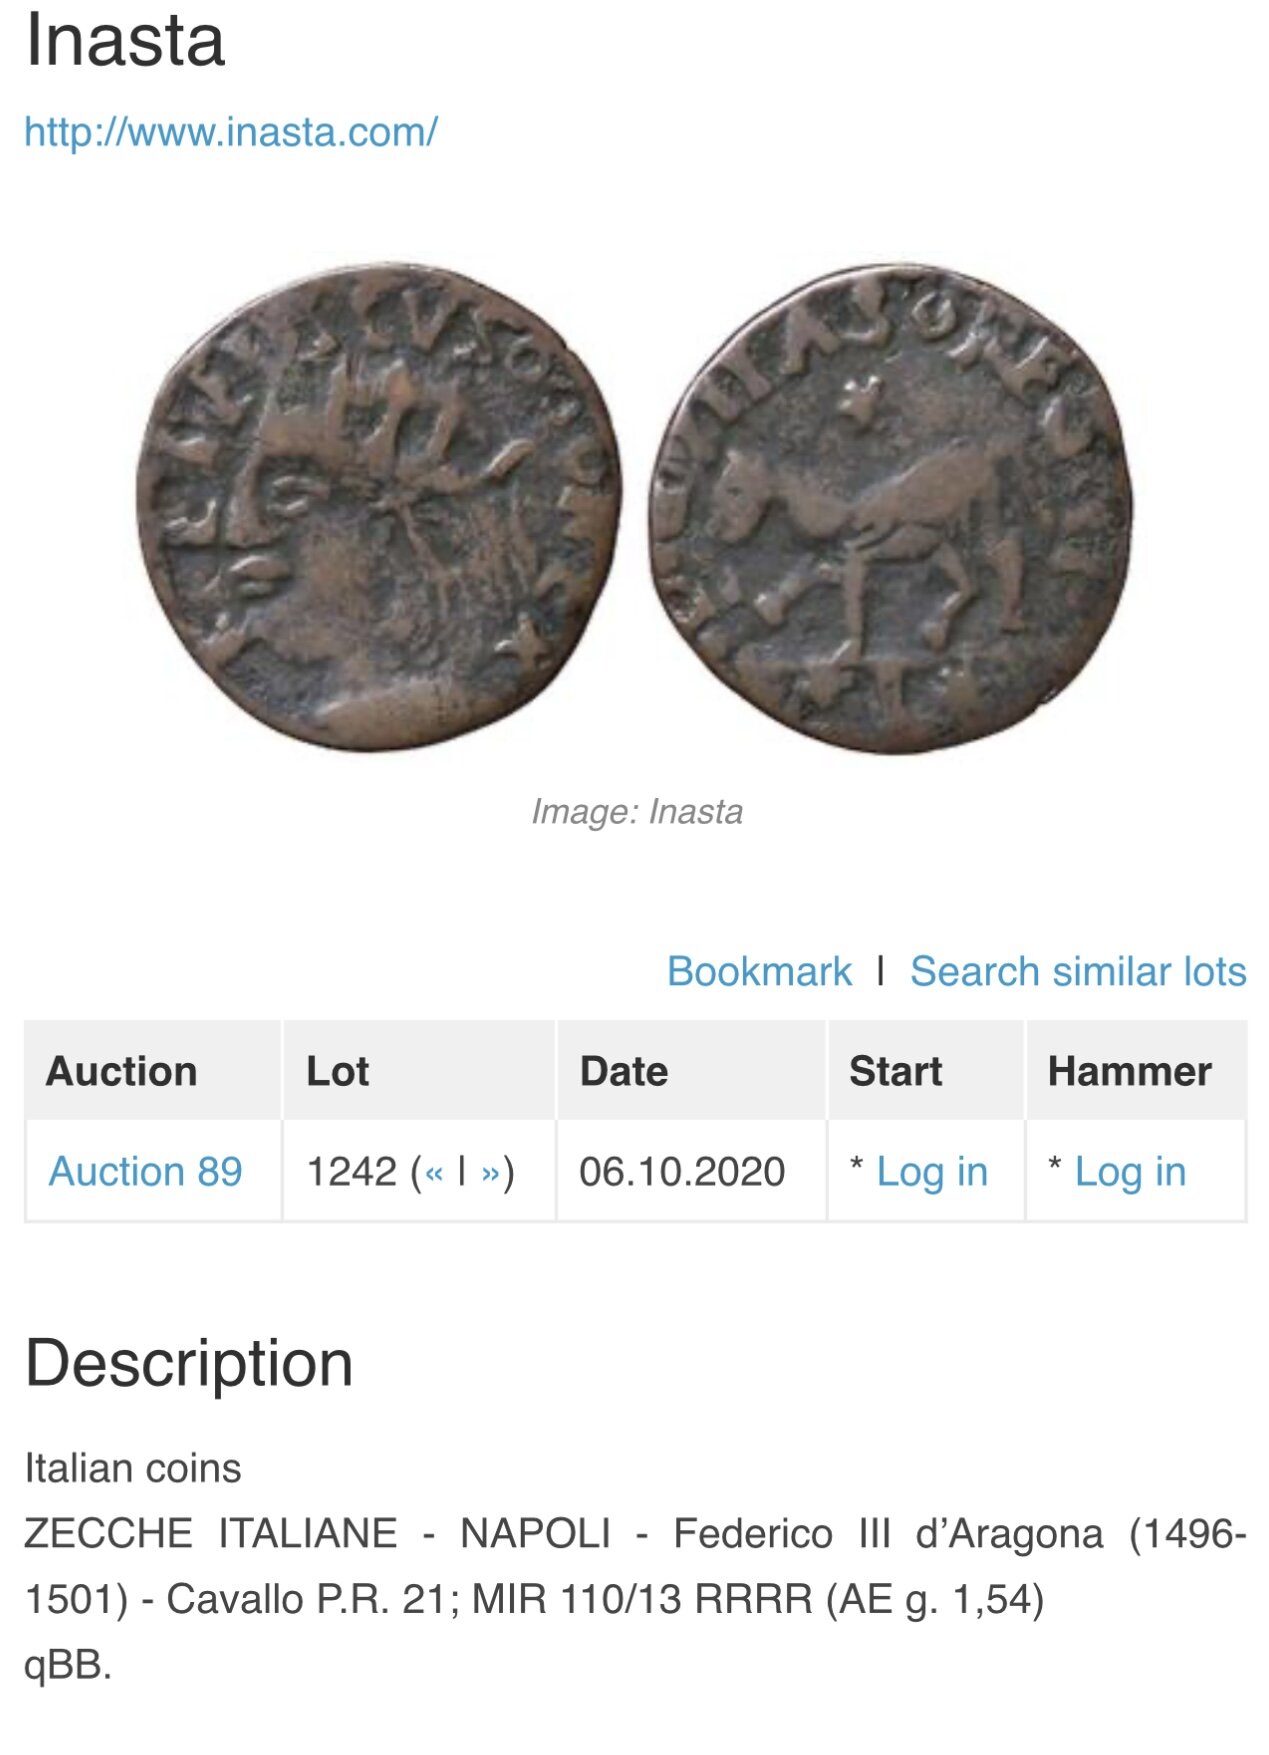The height and width of the screenshot is (1755, 1269).
Task: Go to previous lot arrow «
Action: tap(433, 1172)
